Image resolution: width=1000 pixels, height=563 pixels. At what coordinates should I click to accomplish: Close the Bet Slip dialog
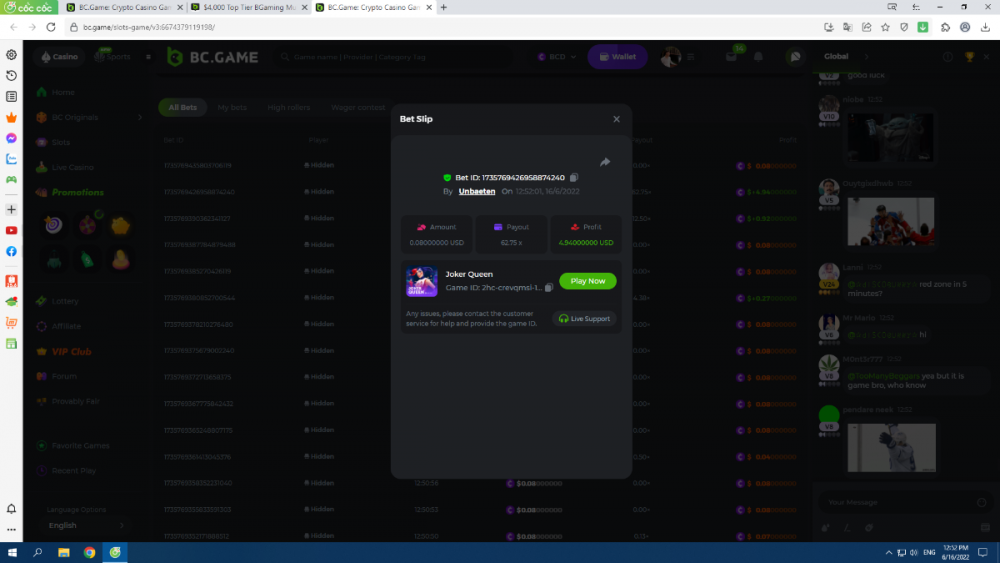(616, 119)
